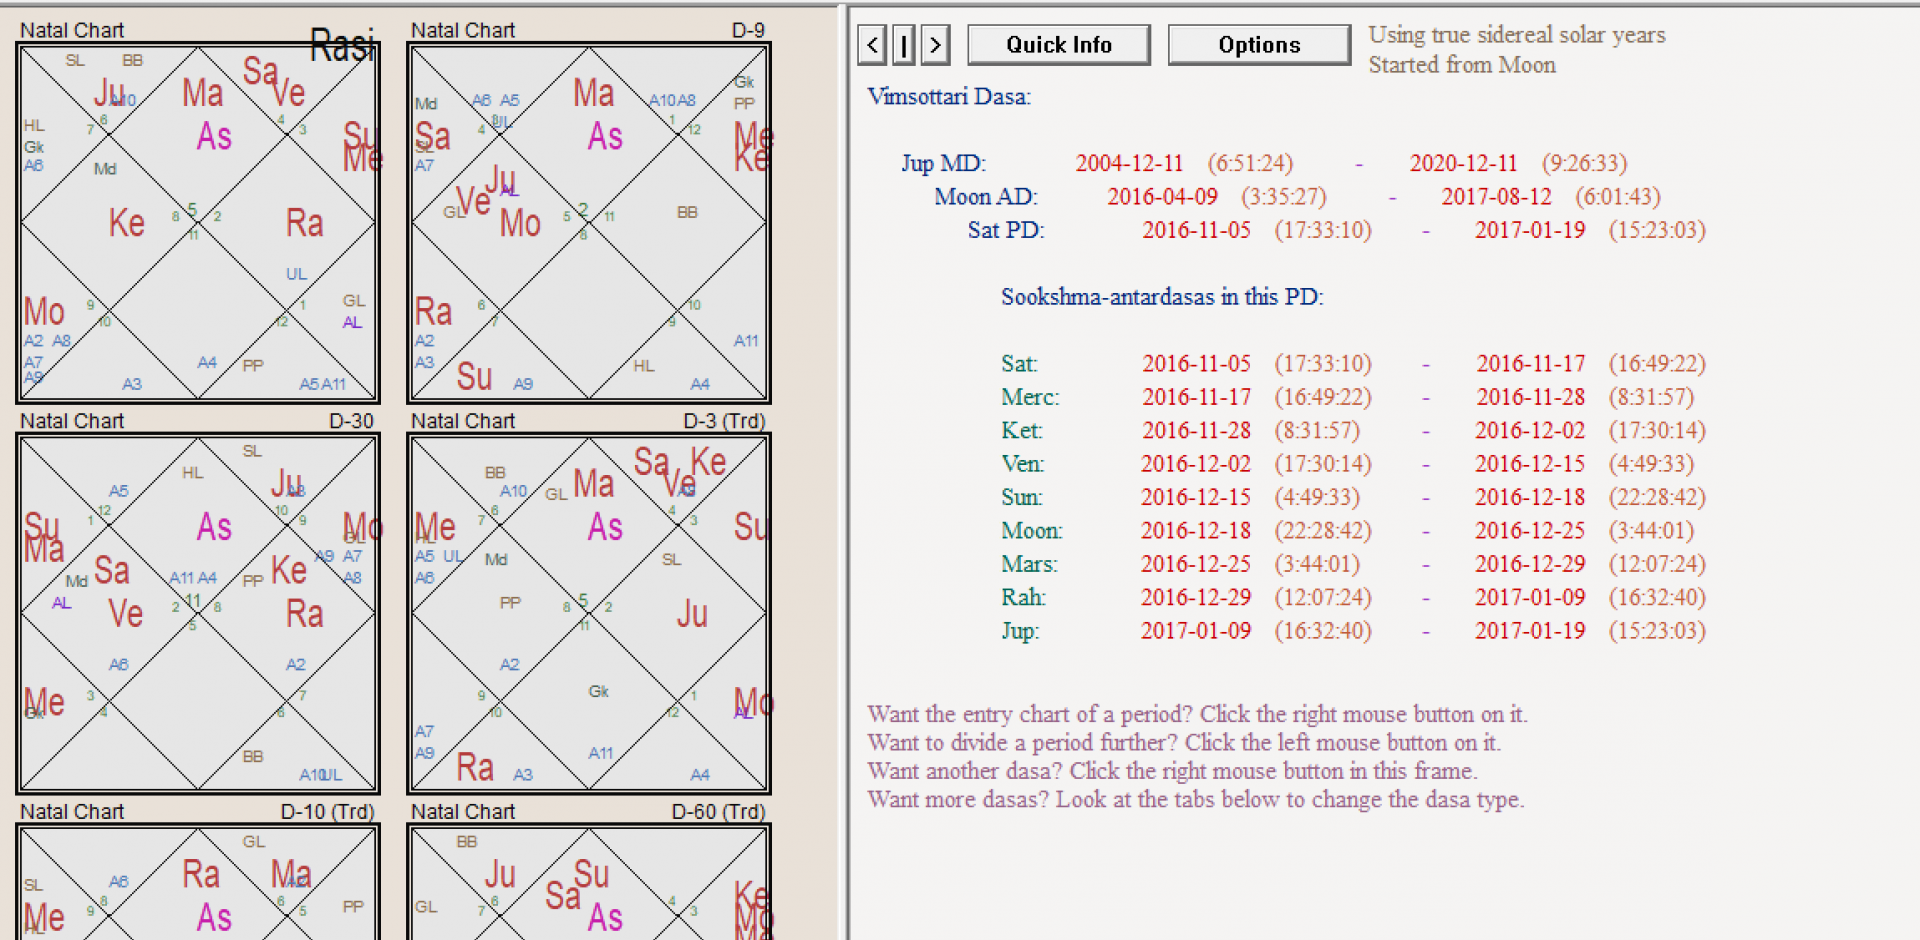
Task: Click the Mars sookshma-antardasa period
Action: pyautogui.click(x=1028, y=564)
